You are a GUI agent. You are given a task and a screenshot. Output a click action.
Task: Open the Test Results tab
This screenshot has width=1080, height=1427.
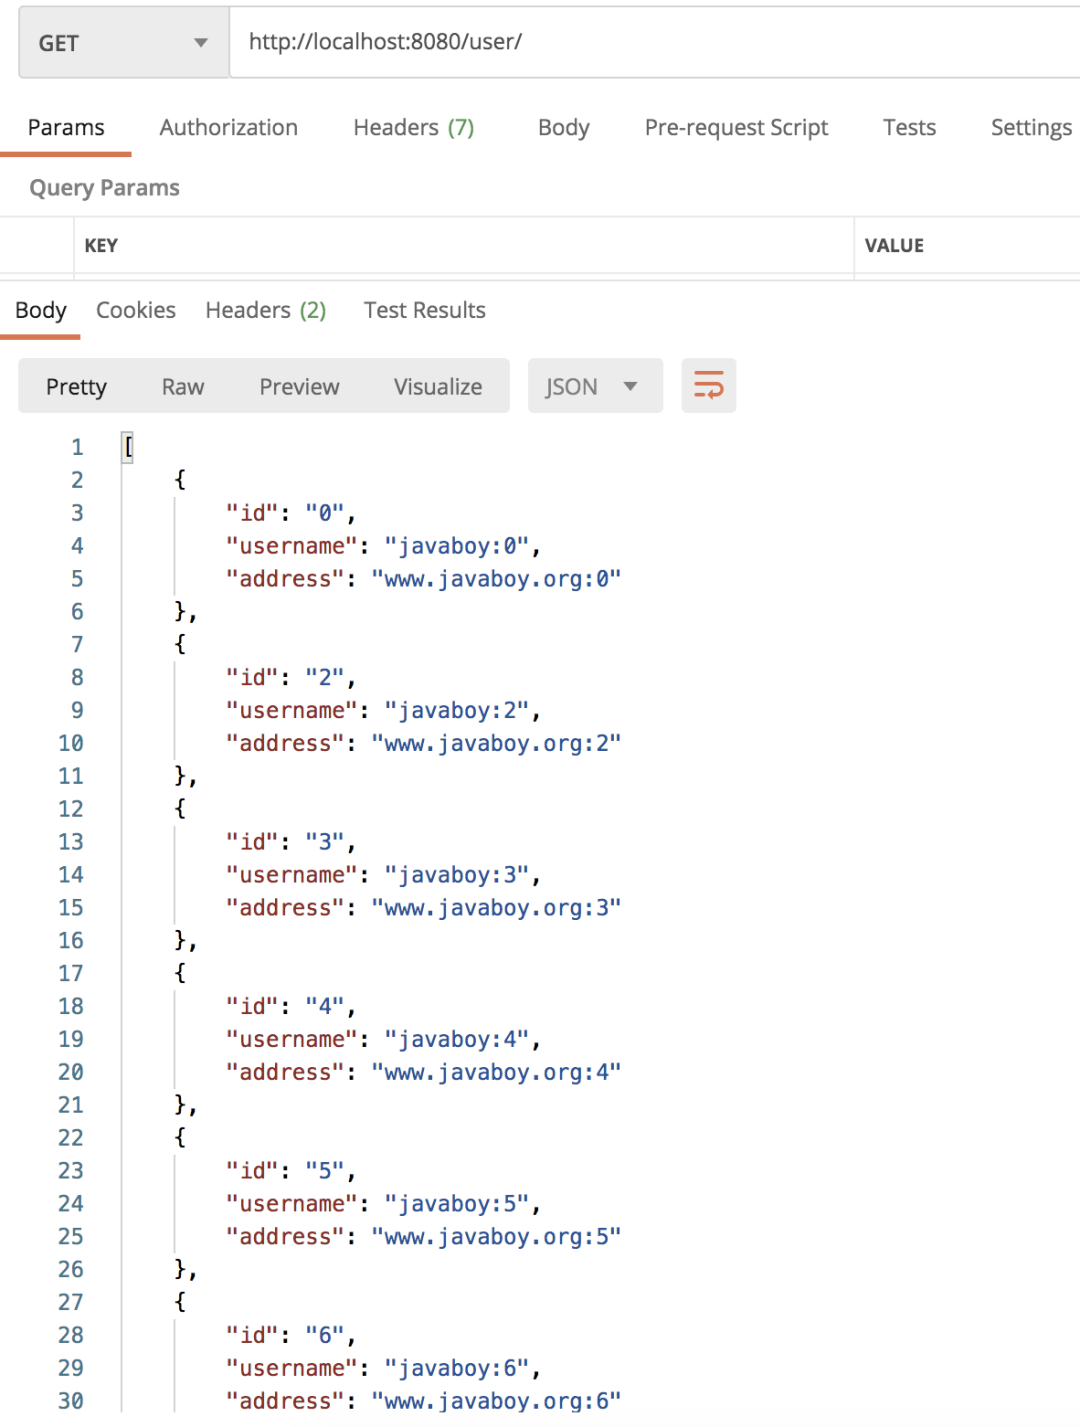tap(424, 311)
